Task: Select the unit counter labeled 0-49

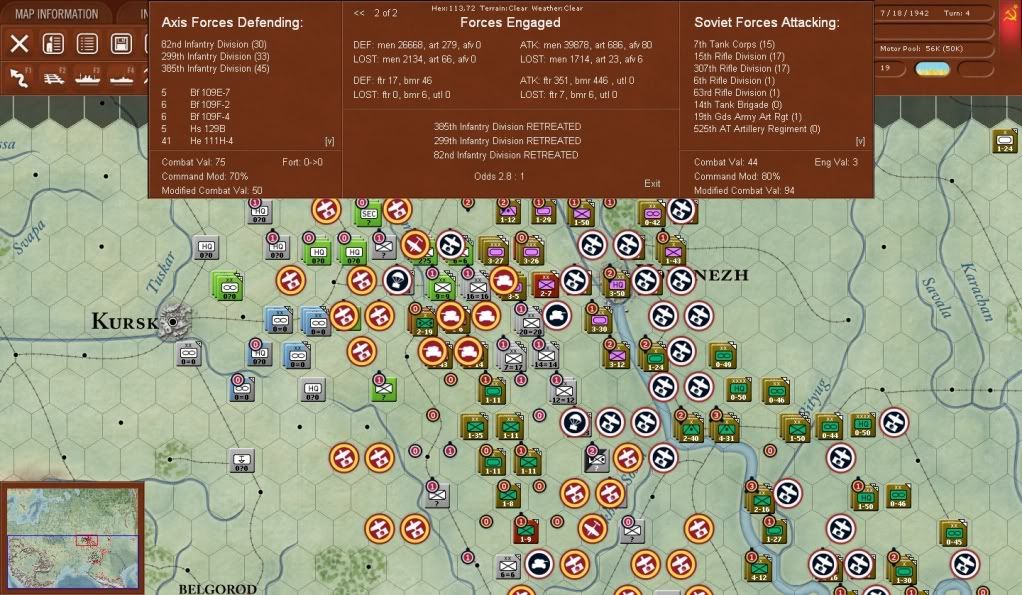Action: coord(723,356)
